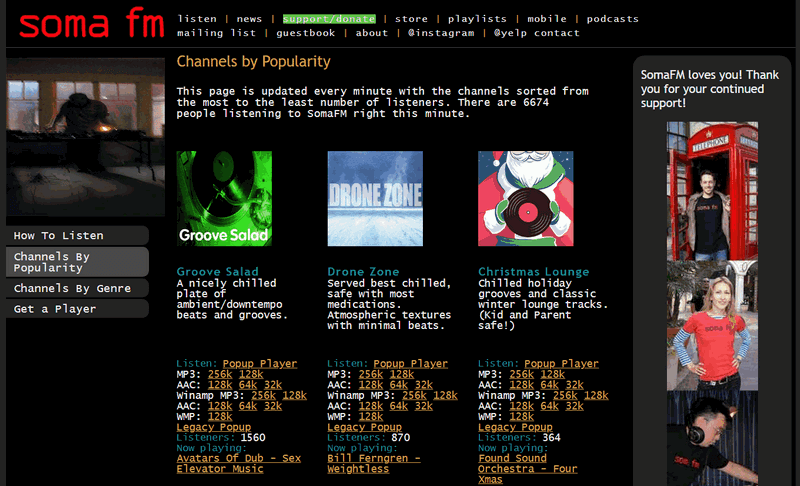Launch Drone Zone Popup Player
This screenshot has width=800, height=486.
411,364
